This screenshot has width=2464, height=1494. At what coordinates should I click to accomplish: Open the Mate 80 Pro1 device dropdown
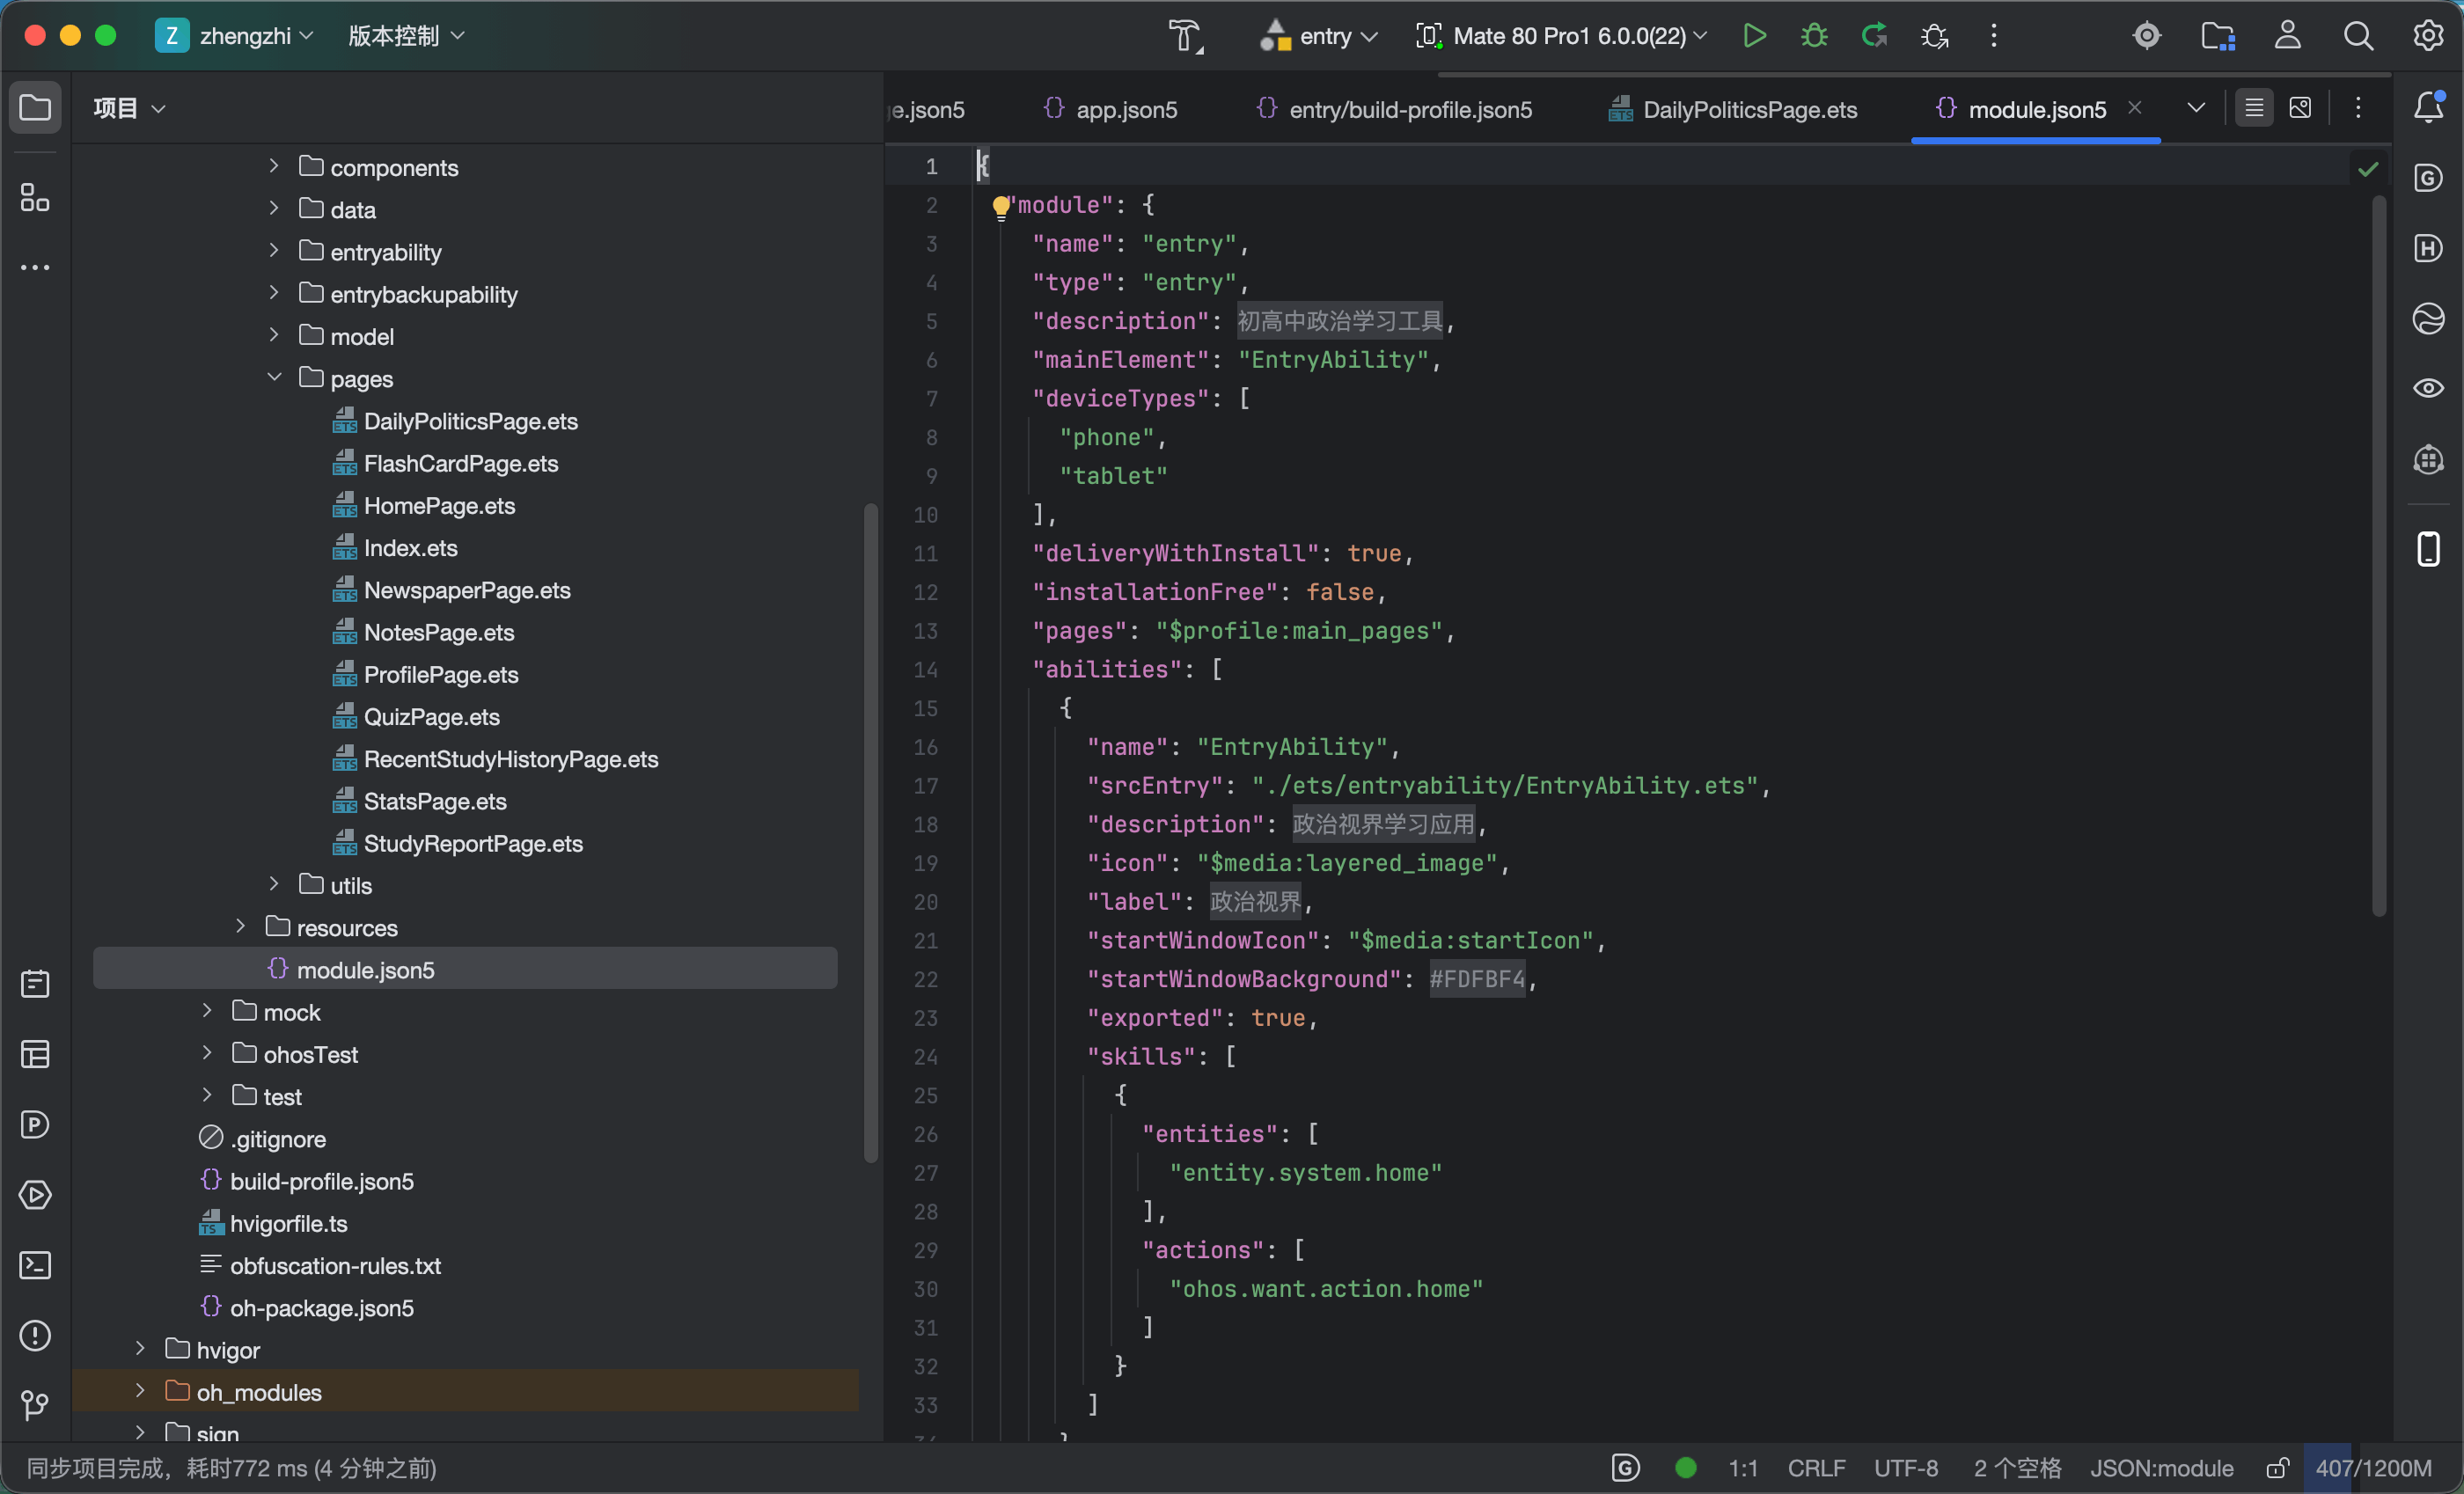click(x=1562, y=36)
